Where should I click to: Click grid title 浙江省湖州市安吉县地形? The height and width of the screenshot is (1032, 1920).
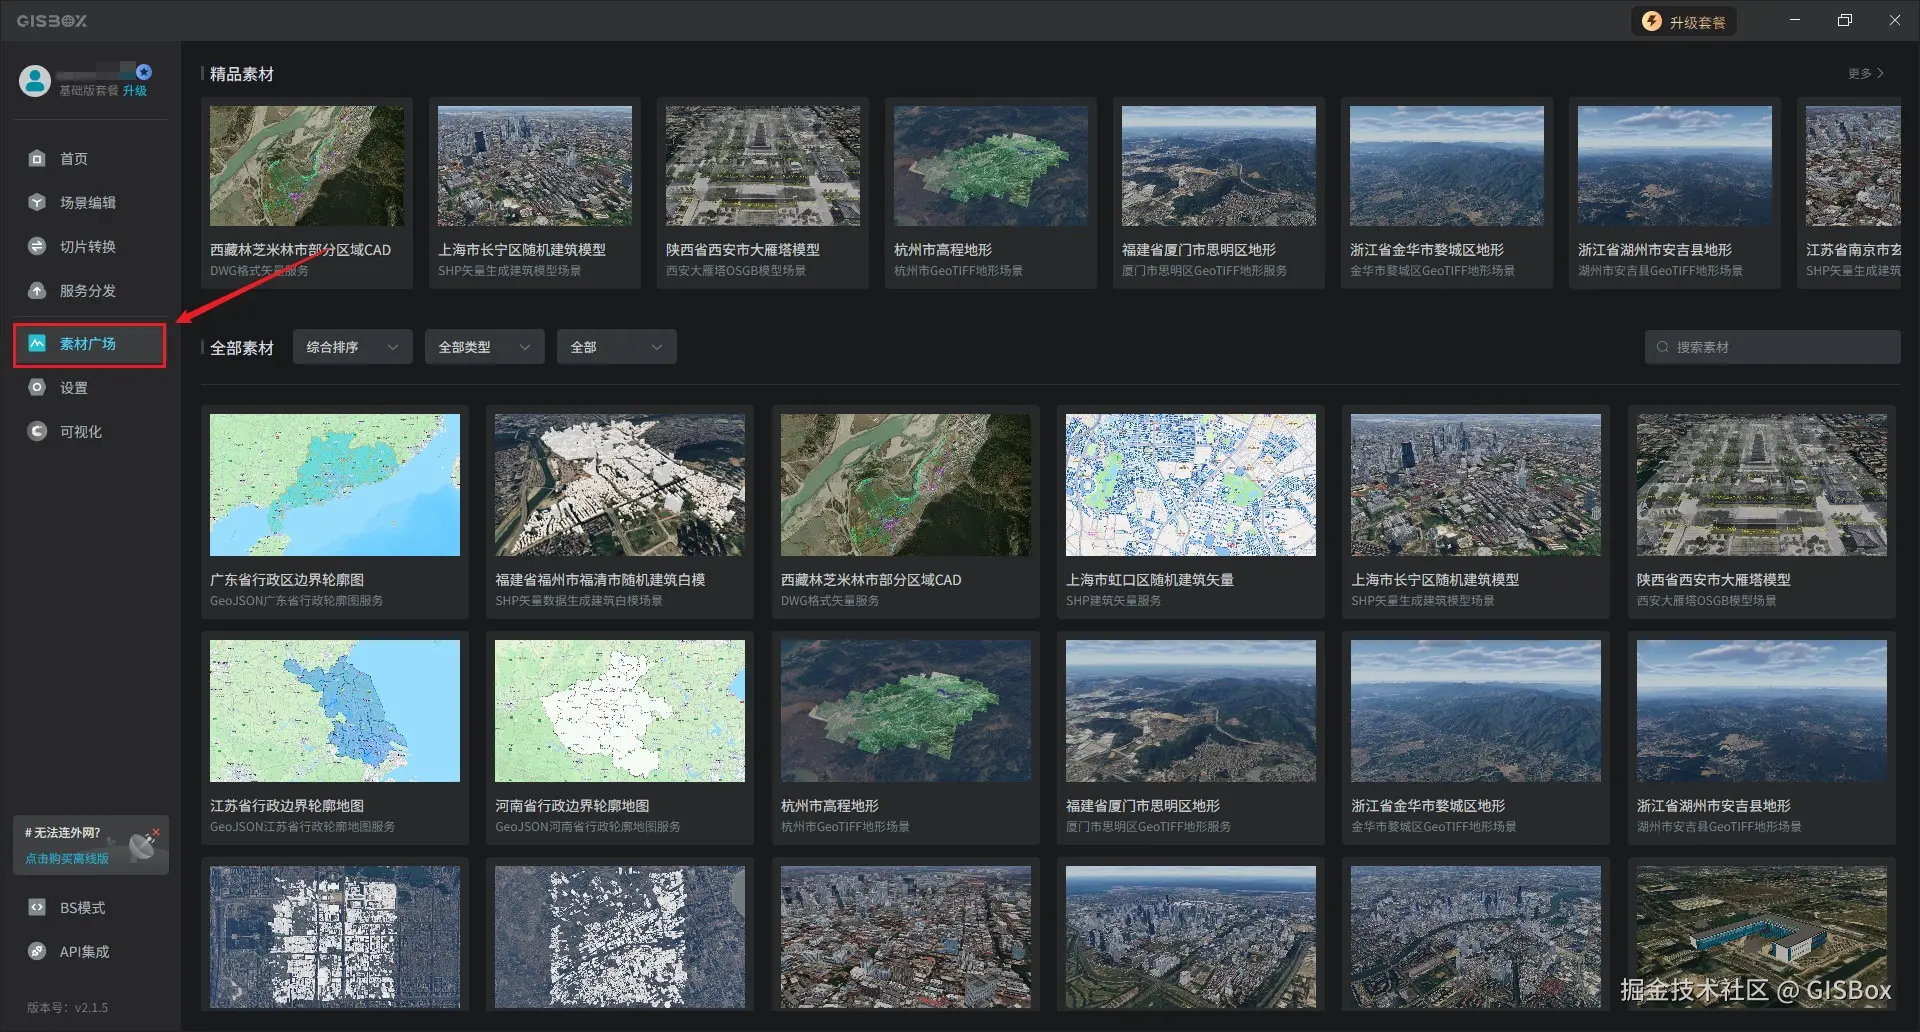point(1714,806)
